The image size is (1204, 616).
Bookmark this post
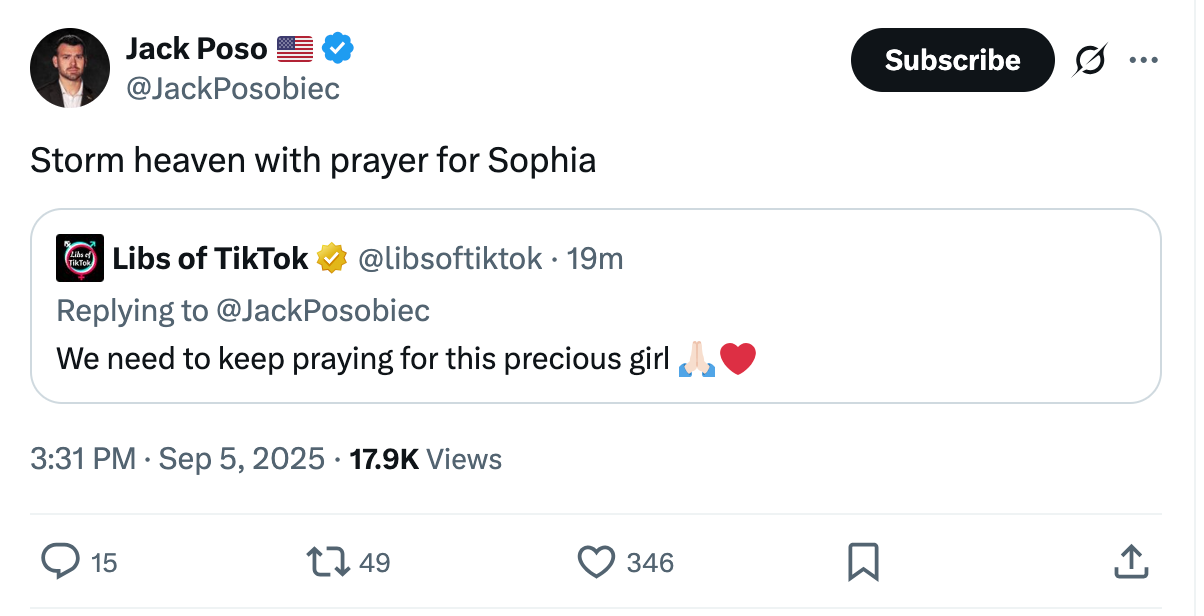click(862, 562)
